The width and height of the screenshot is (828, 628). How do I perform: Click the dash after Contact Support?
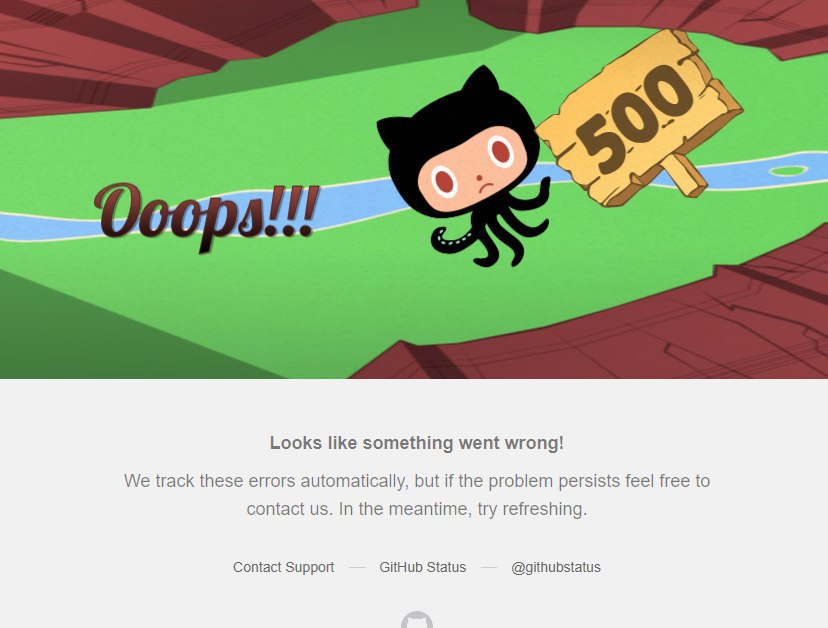pos(357,568)
